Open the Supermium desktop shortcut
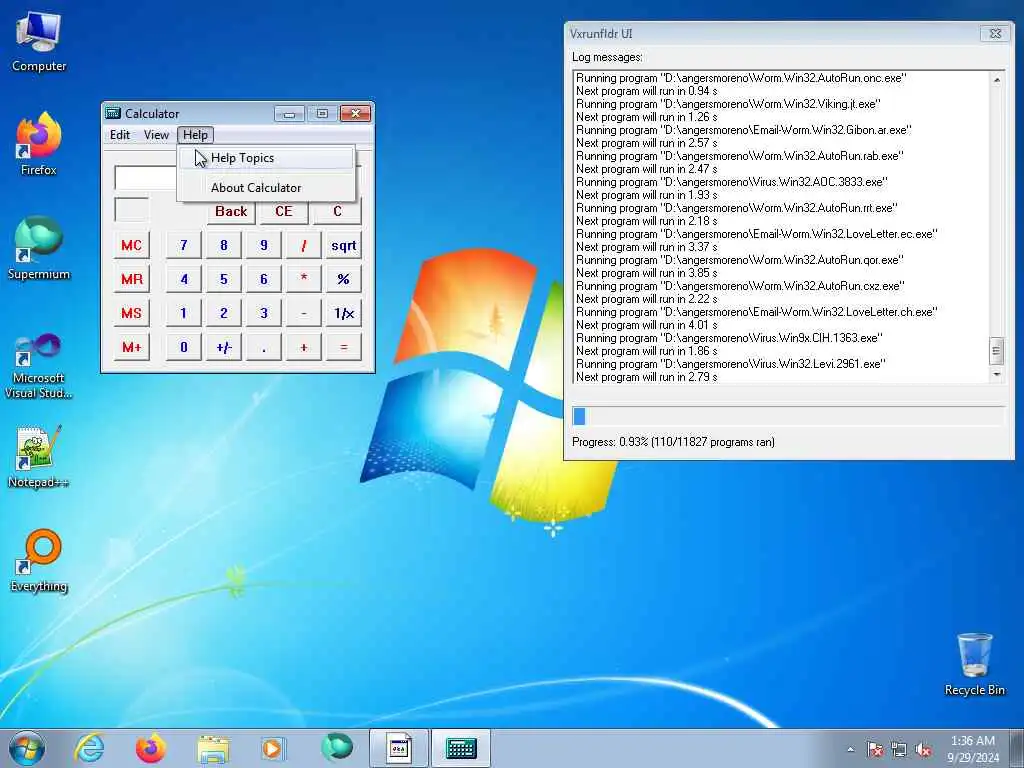This screenshot has height=768, width=1024. coord(39,248)
